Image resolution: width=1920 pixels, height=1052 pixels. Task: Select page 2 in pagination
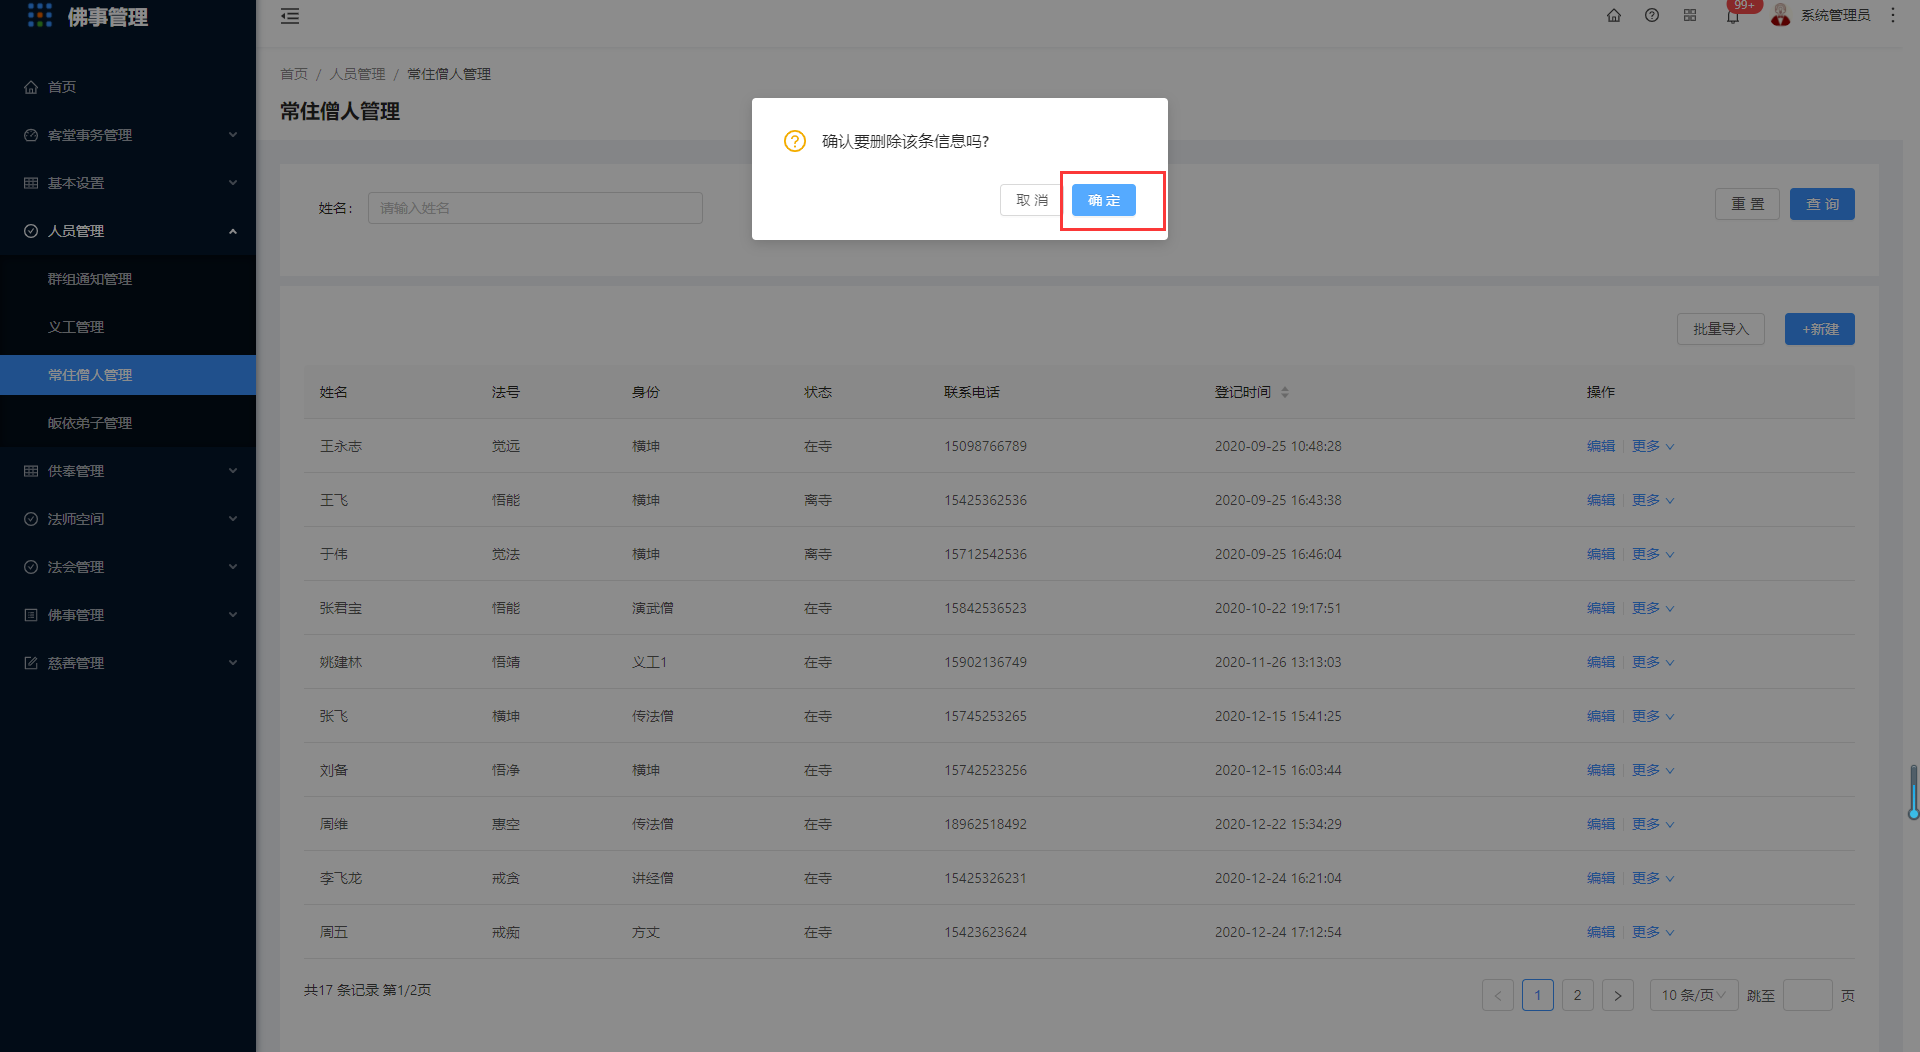click(1578, 995)
